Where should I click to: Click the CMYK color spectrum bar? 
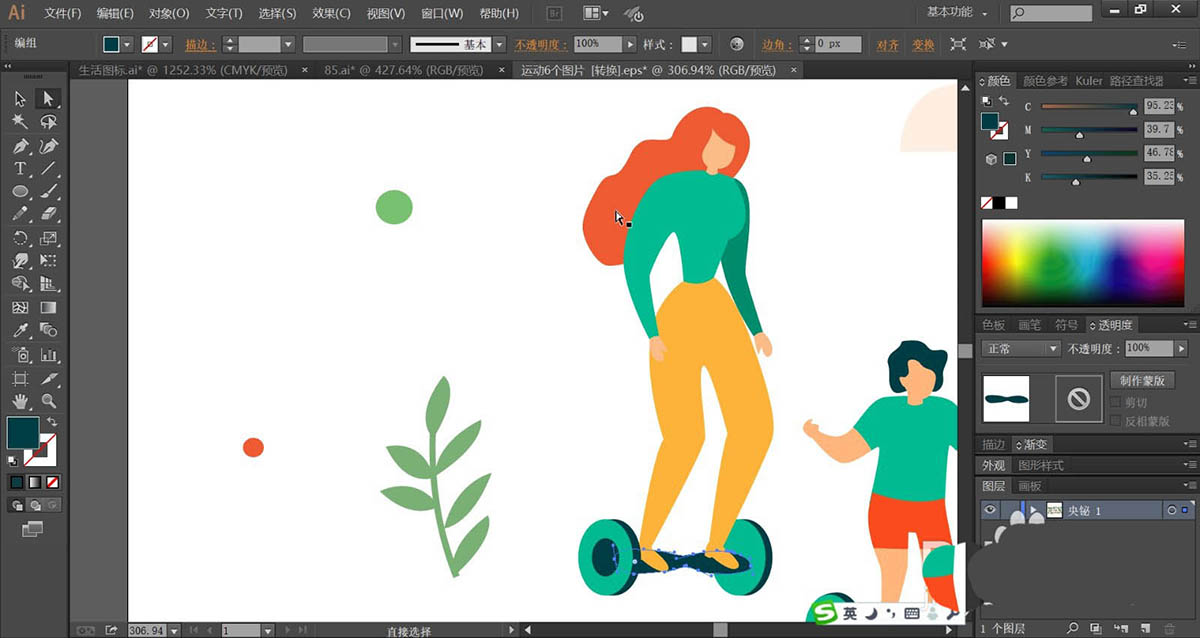coord(1084,264)
